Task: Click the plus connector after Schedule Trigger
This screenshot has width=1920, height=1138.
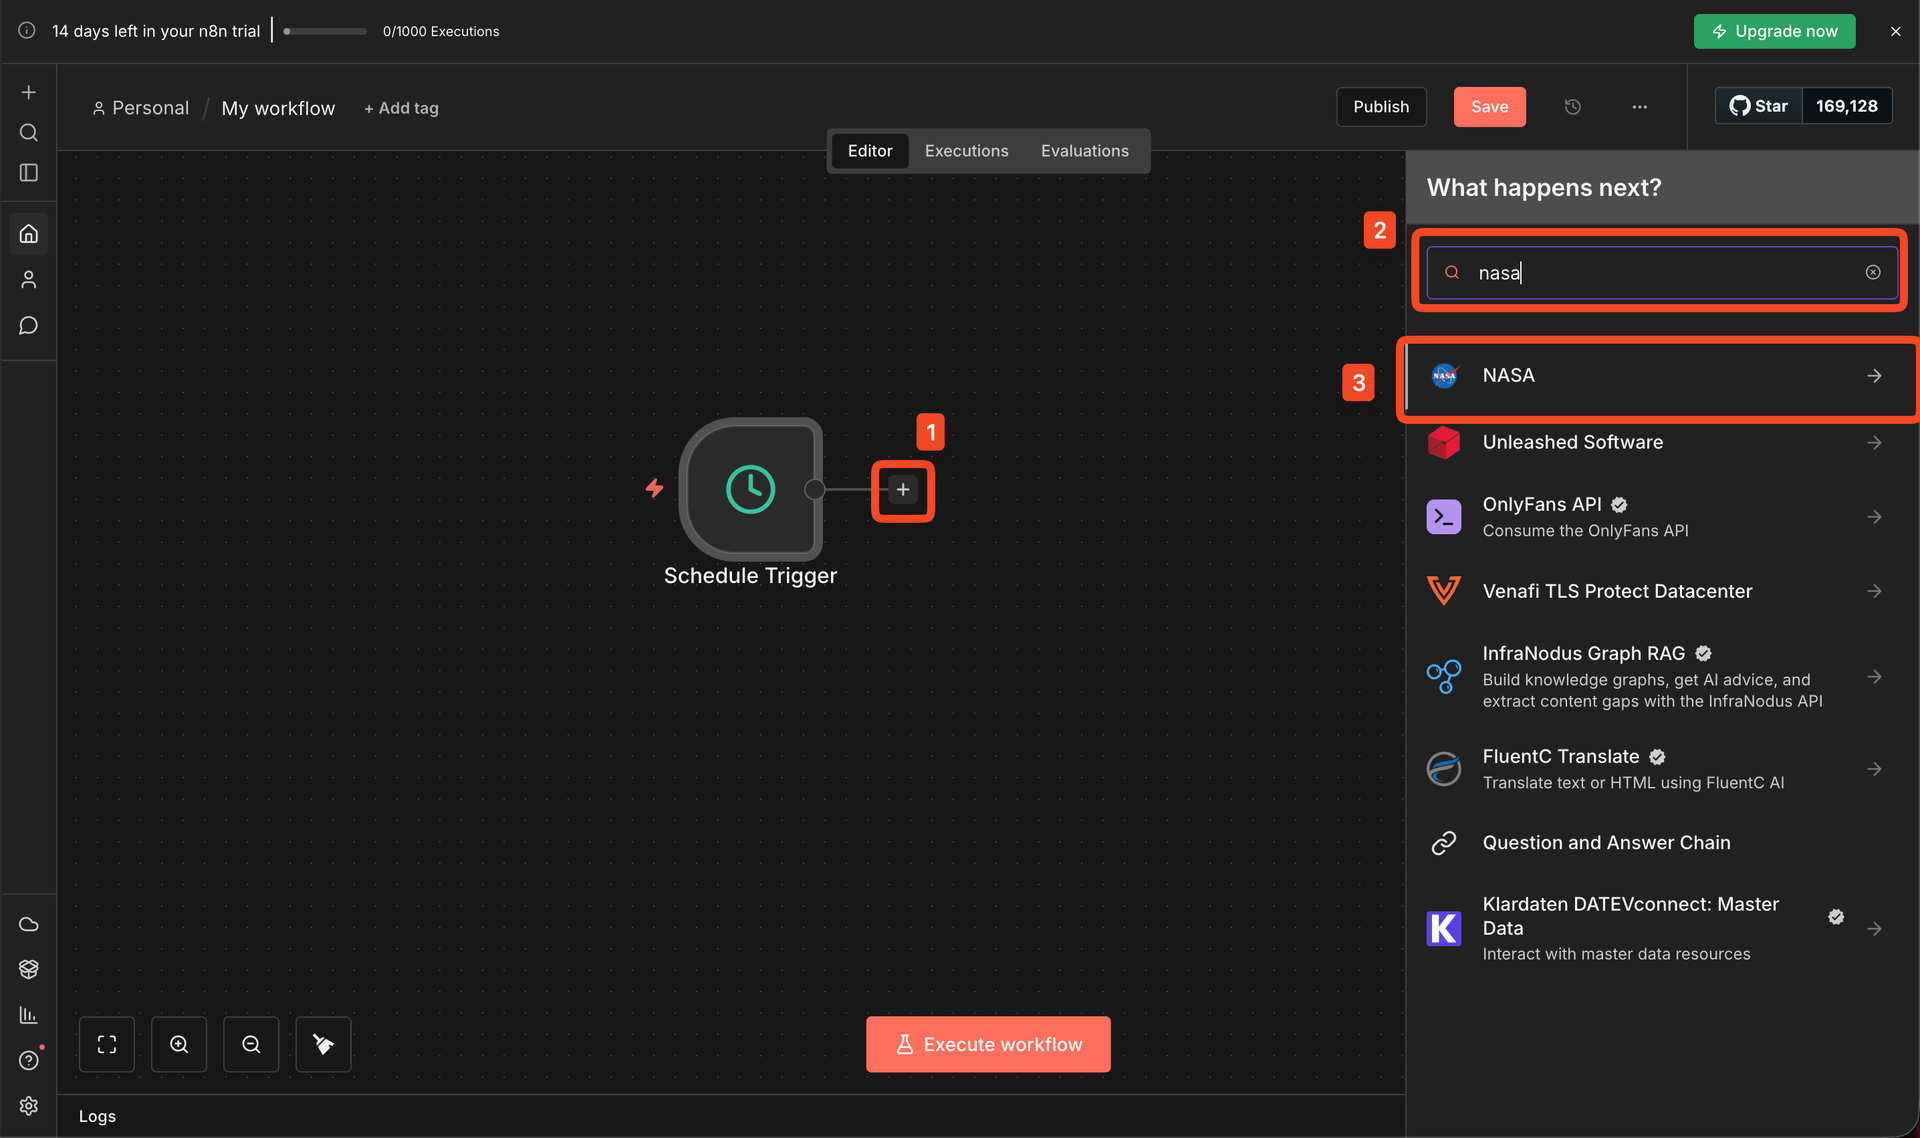Action: tap(902, 490)
